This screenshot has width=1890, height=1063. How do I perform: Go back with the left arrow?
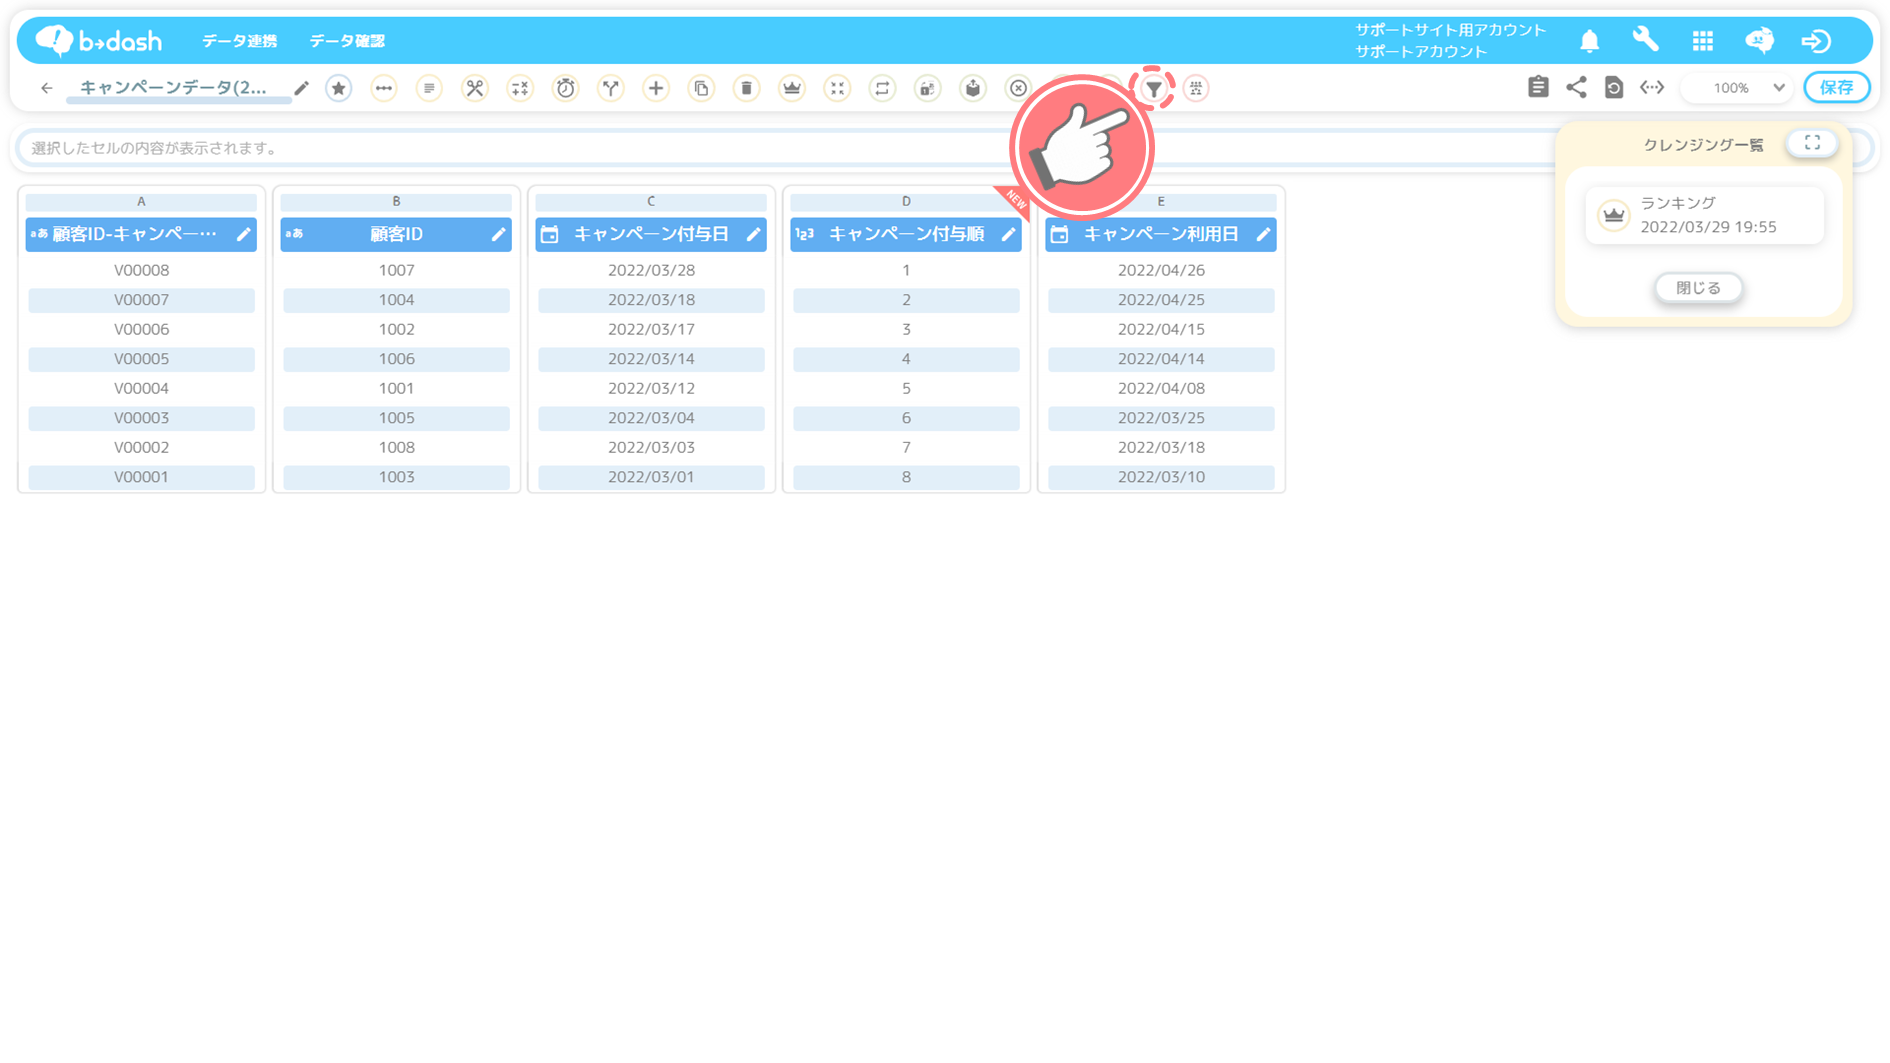(x=46, y=88)
